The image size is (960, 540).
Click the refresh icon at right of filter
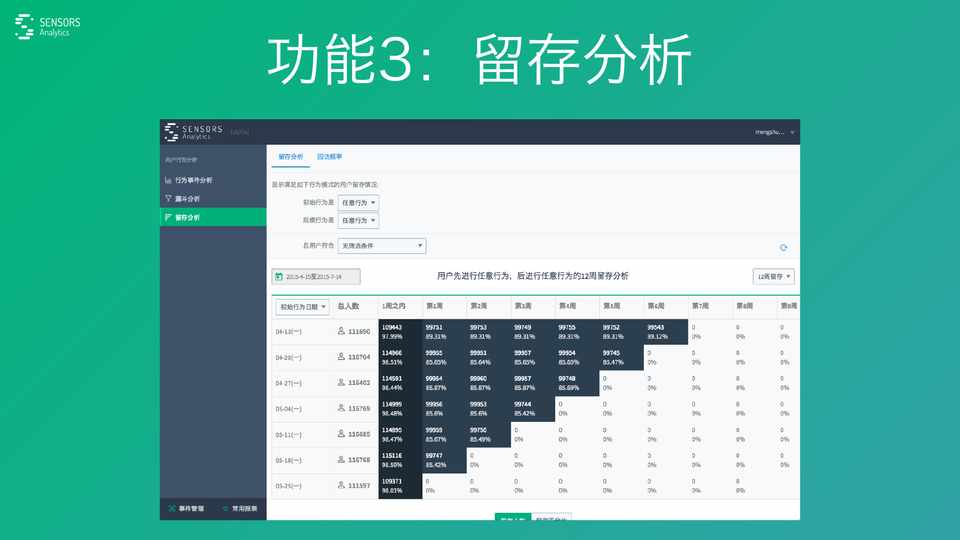783,247
